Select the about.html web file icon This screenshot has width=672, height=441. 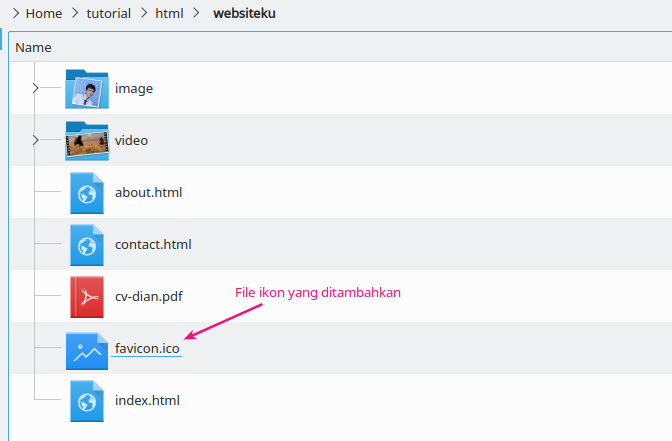tap(87, 193)
